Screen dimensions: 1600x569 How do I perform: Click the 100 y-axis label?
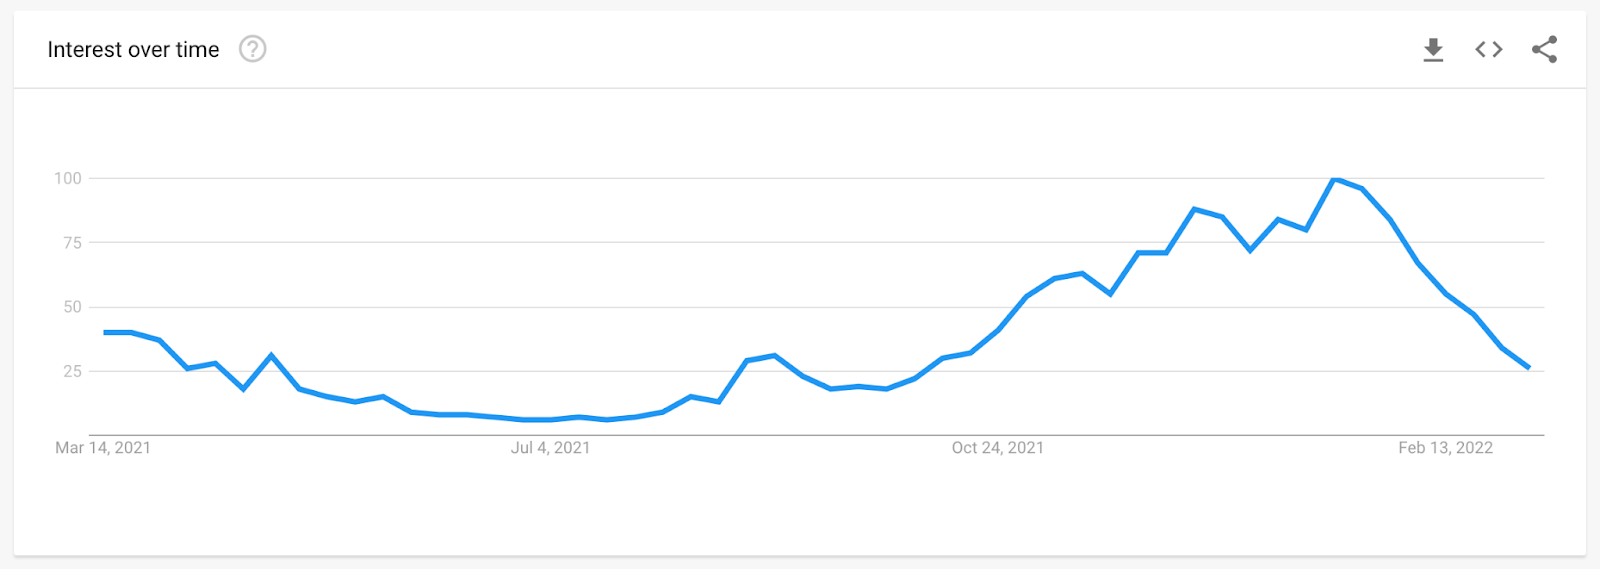67,178
